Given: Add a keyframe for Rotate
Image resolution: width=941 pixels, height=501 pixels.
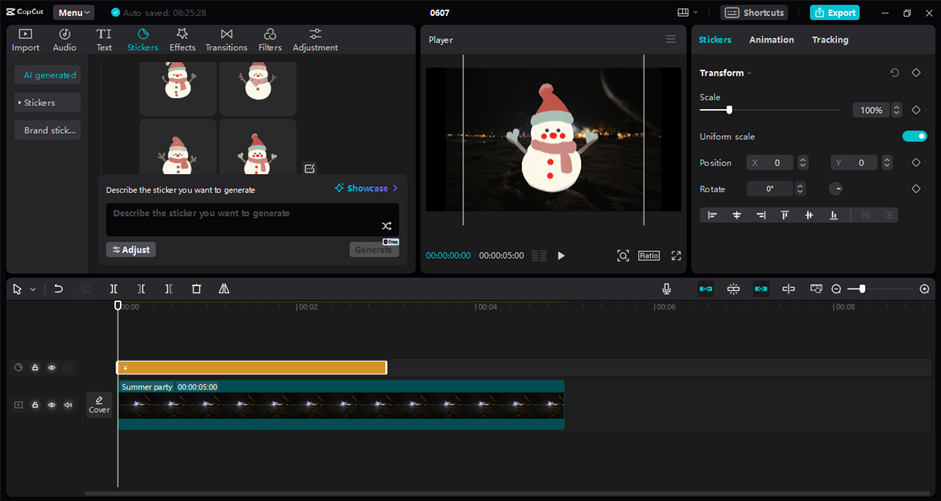Looking at the screenshot, I should [916, 188].
